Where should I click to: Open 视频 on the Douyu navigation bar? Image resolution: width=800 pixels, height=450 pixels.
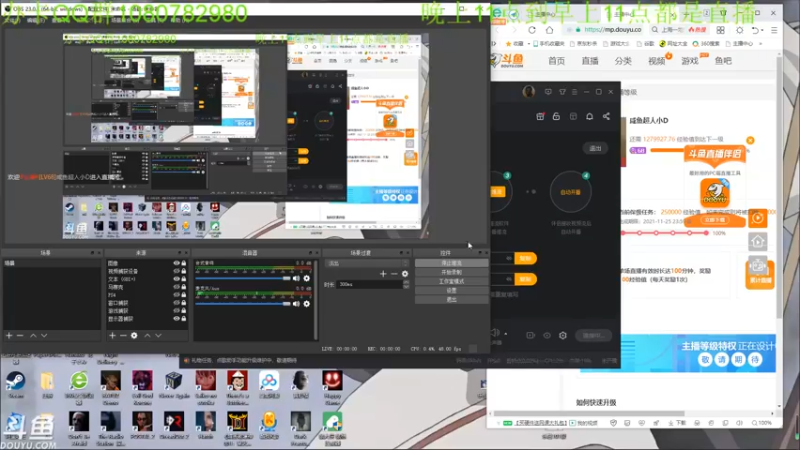pos(657,61)
